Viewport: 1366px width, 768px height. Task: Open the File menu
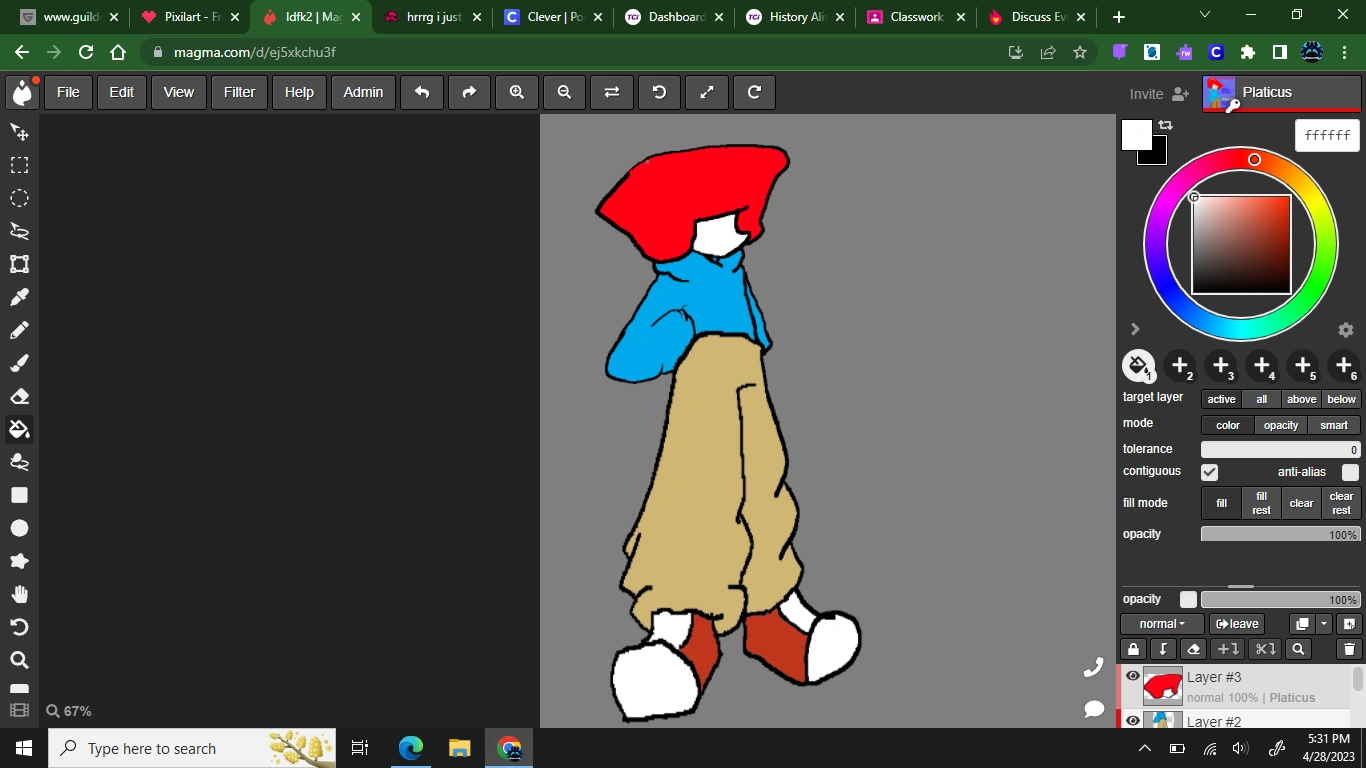pyautogui.click(x=68, y=92)
